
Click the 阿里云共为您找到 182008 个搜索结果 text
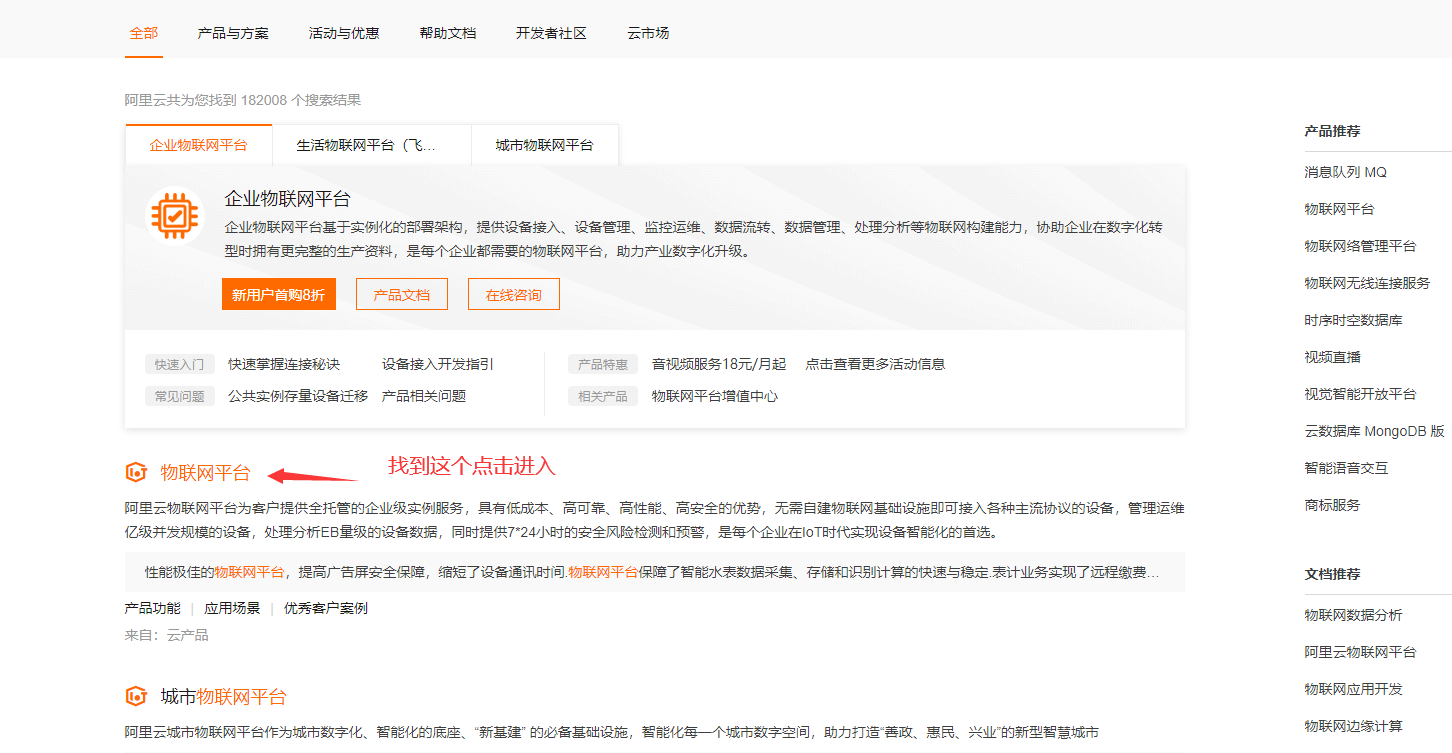point(243,100)
